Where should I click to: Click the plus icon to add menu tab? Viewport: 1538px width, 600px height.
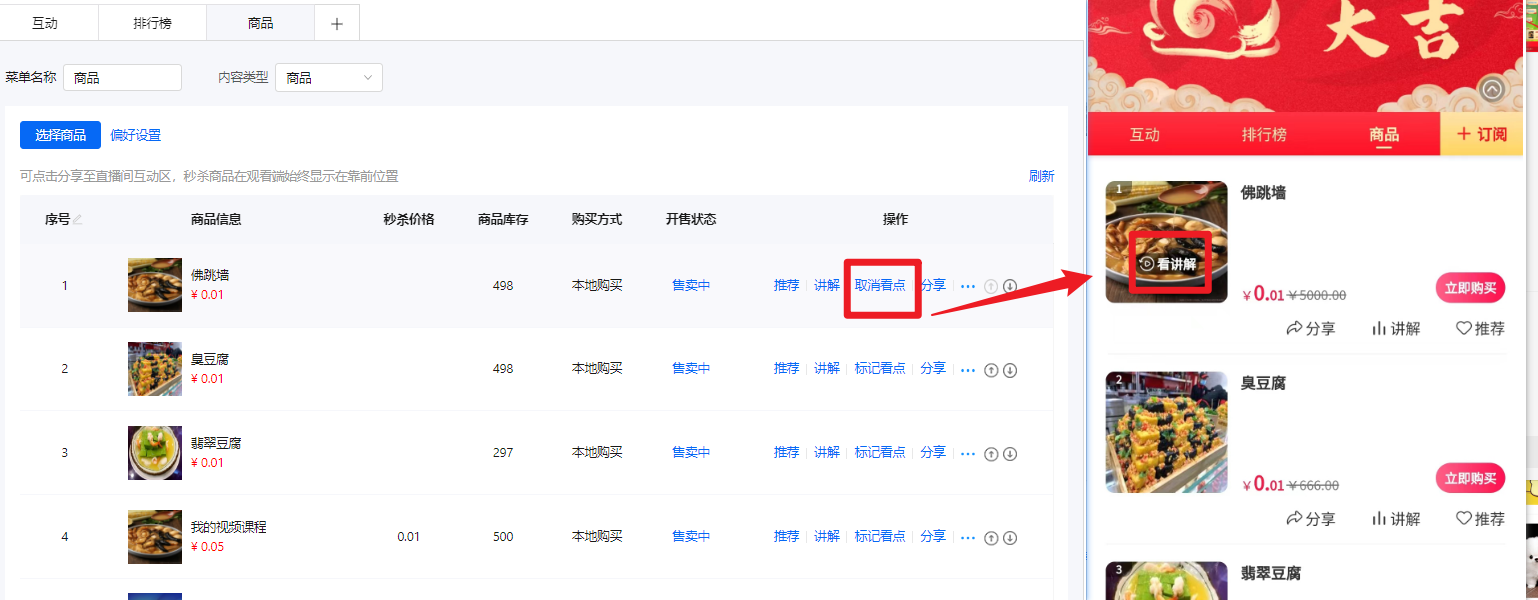click(337, 24)
